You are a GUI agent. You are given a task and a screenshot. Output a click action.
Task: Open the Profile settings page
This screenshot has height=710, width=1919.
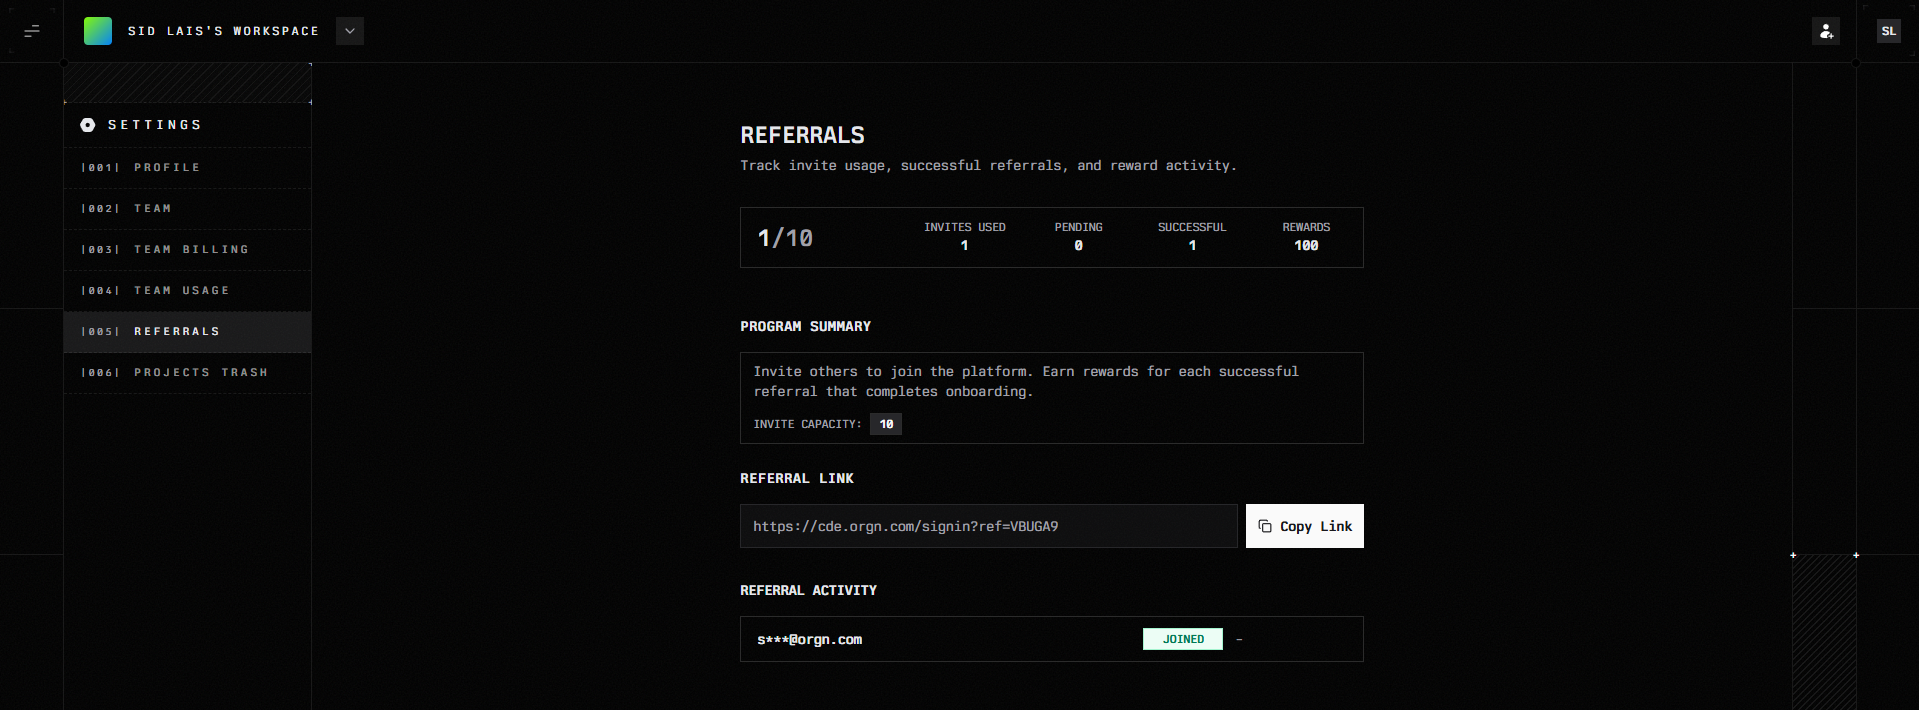[167, 168]
